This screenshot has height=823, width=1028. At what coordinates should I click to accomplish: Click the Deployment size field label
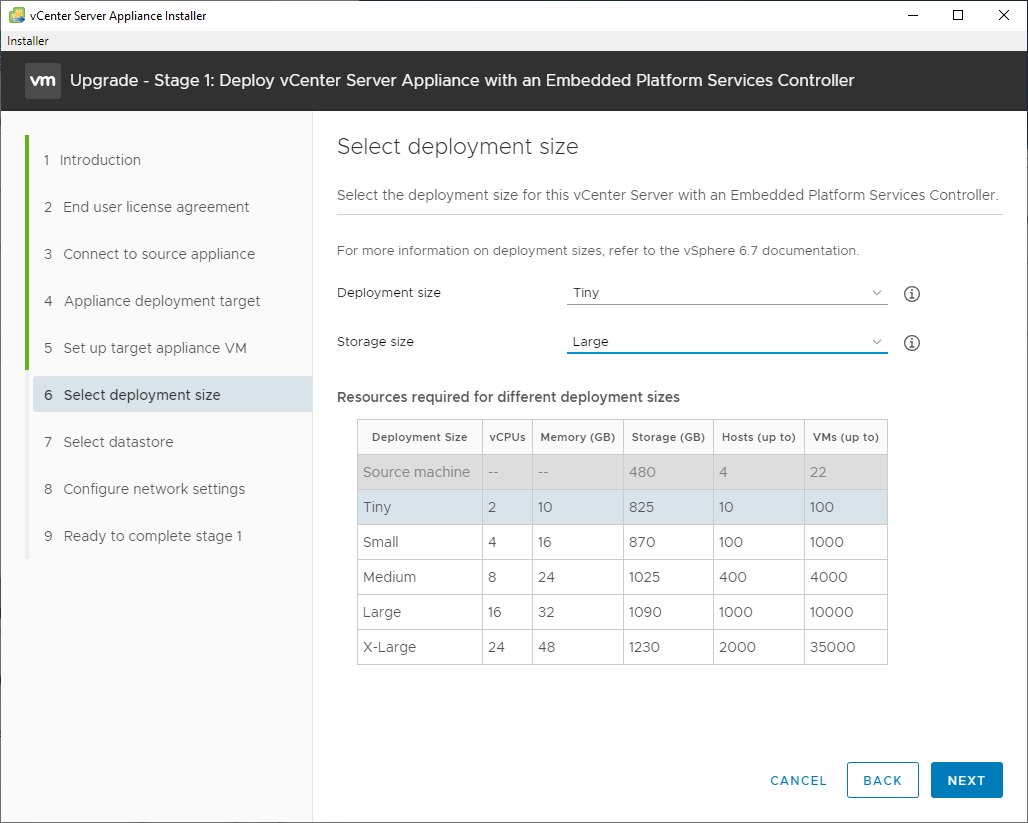tap(389, 293)
